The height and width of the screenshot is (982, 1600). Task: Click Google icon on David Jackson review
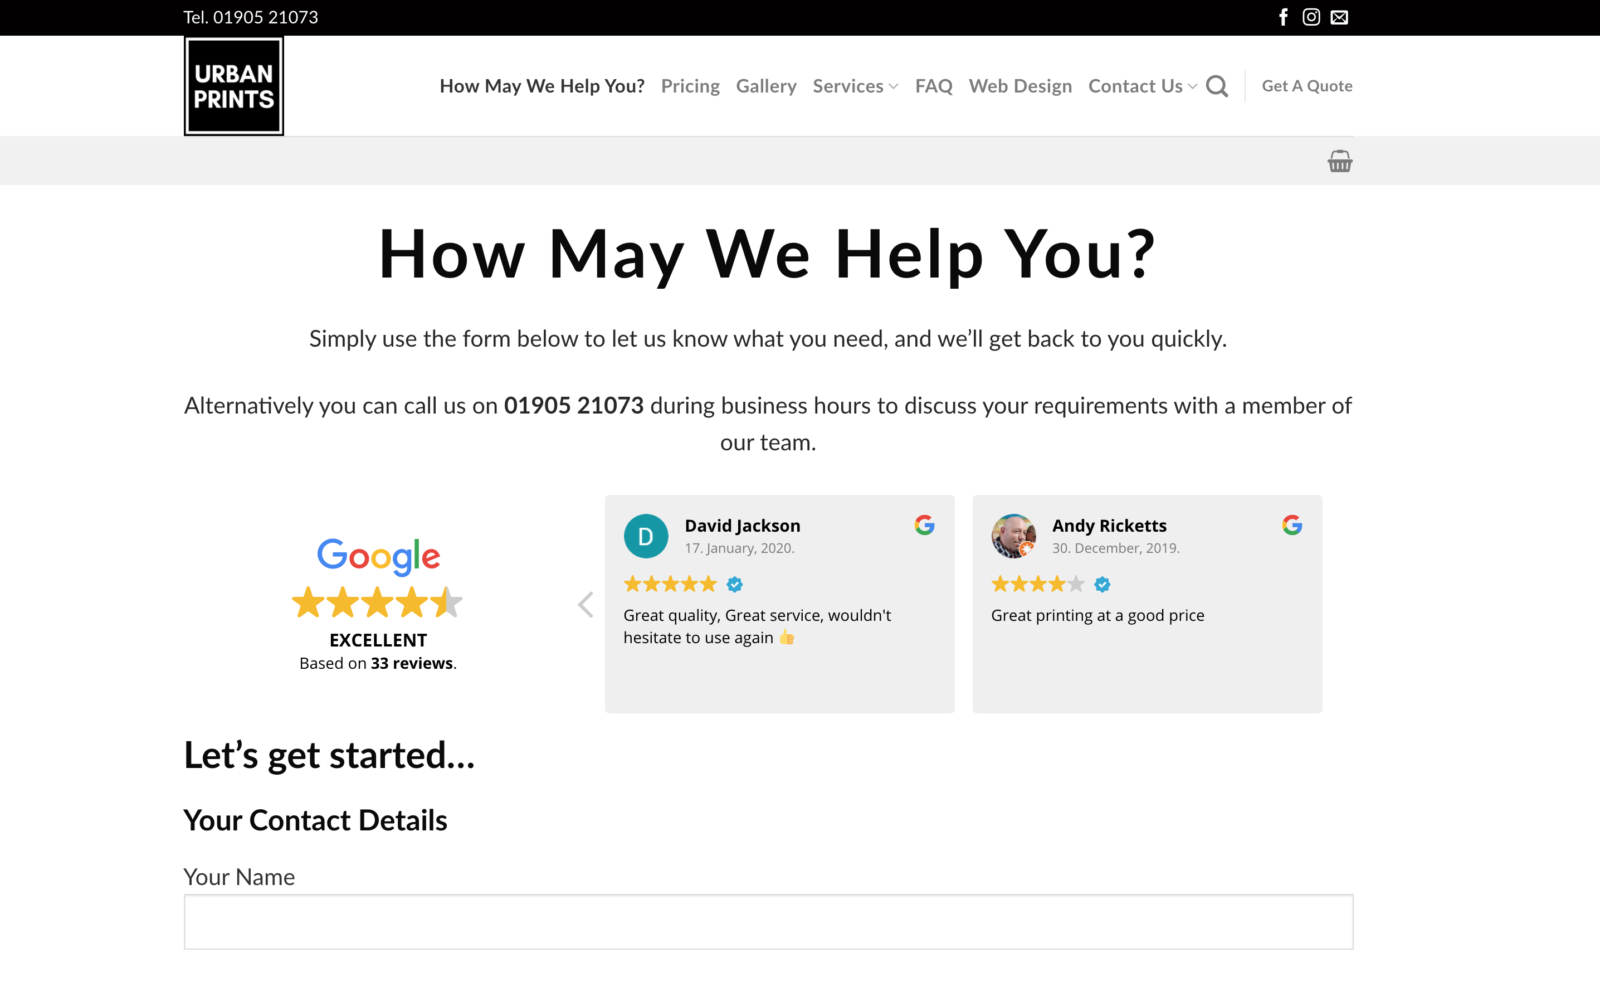click(925, 525)
